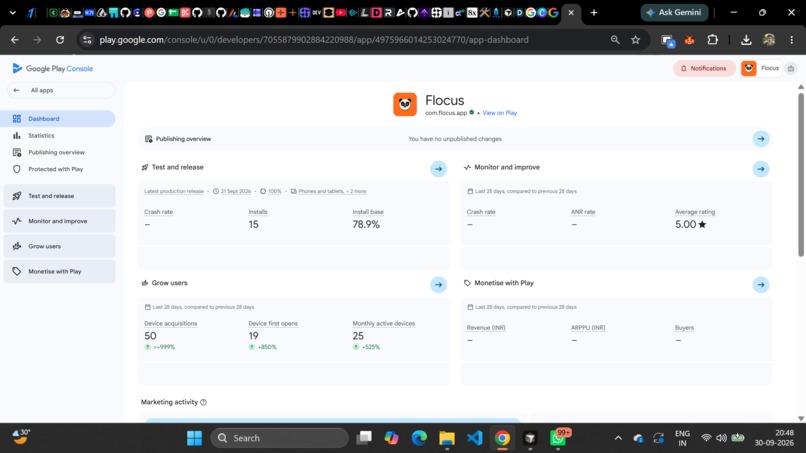Click the Average rating label
806x453 pixels.
point(695,212)
